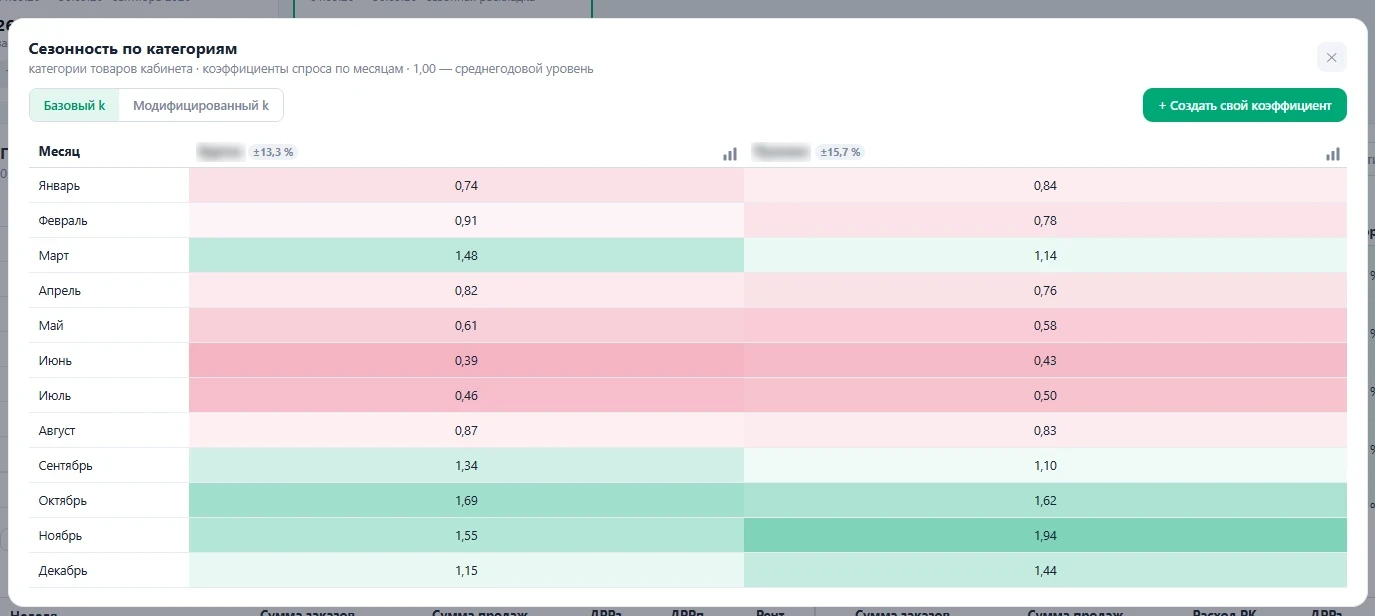The image size is (1375, 616).
Task: Close the seasonality dialog with X
Action: (1331, 58)
